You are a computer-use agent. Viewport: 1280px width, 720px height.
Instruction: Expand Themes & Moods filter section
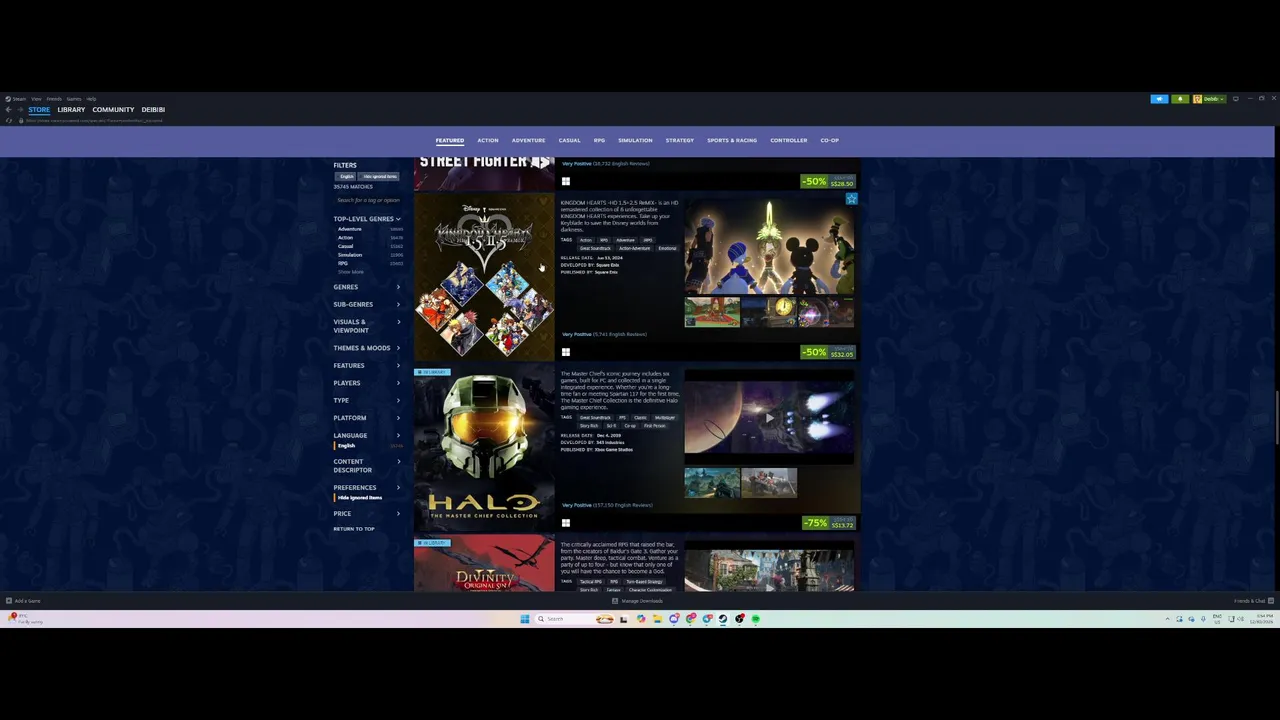(367, 348)
